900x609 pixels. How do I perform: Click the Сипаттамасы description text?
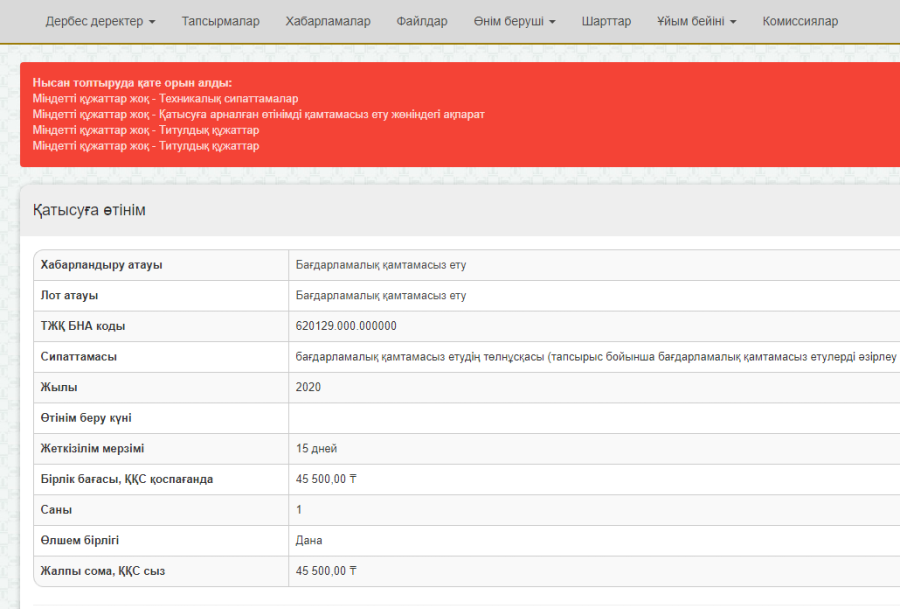596,357
